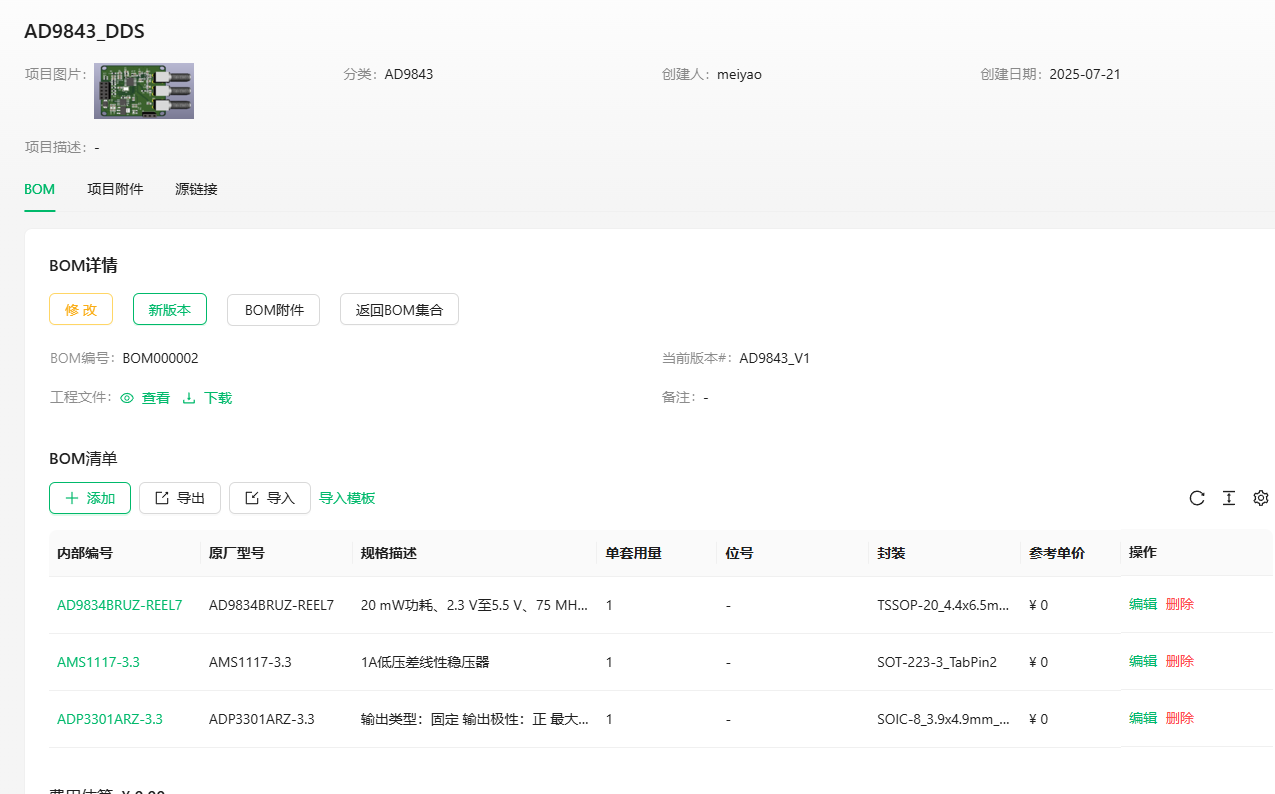Click the 新版本 button
1275x794 pixels.
(x=170, y=309)
